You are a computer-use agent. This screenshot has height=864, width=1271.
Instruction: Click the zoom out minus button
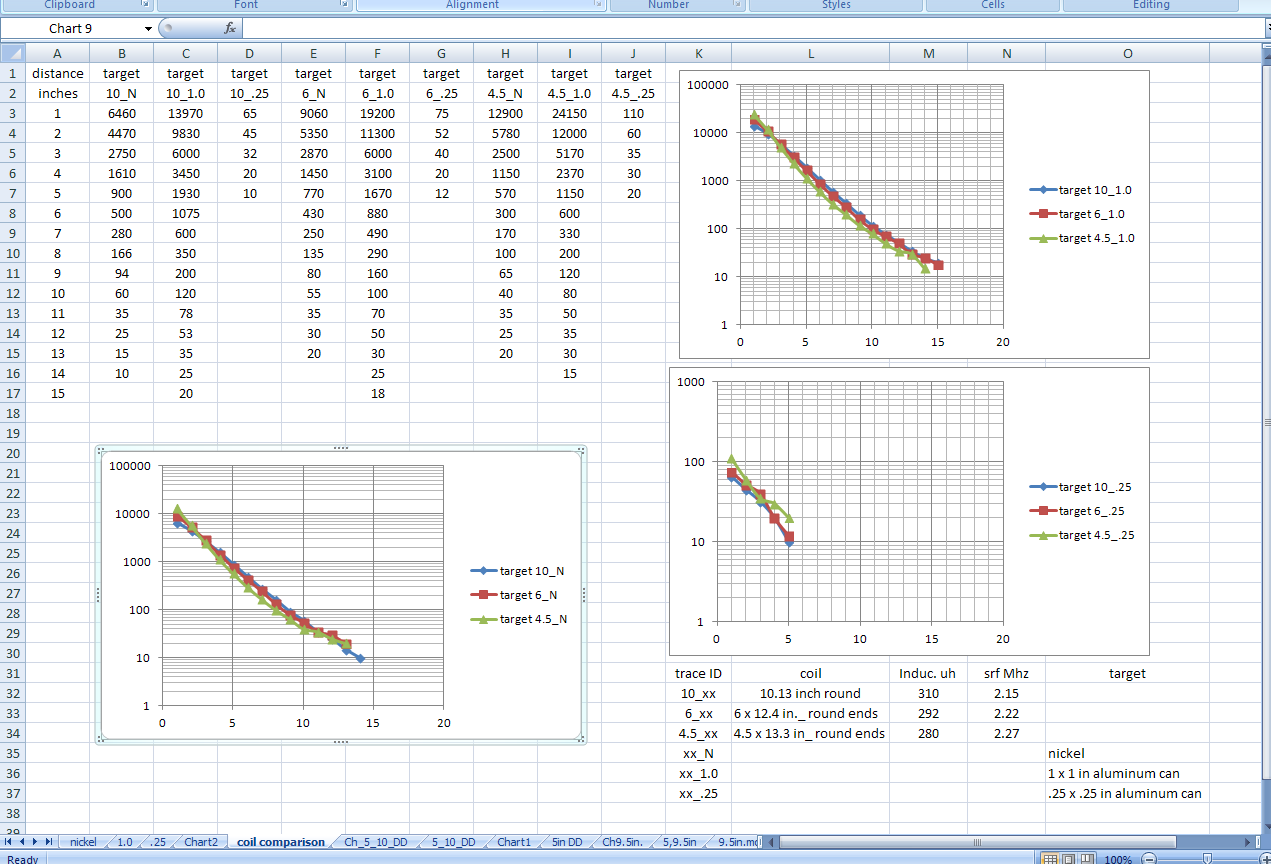1149,859
